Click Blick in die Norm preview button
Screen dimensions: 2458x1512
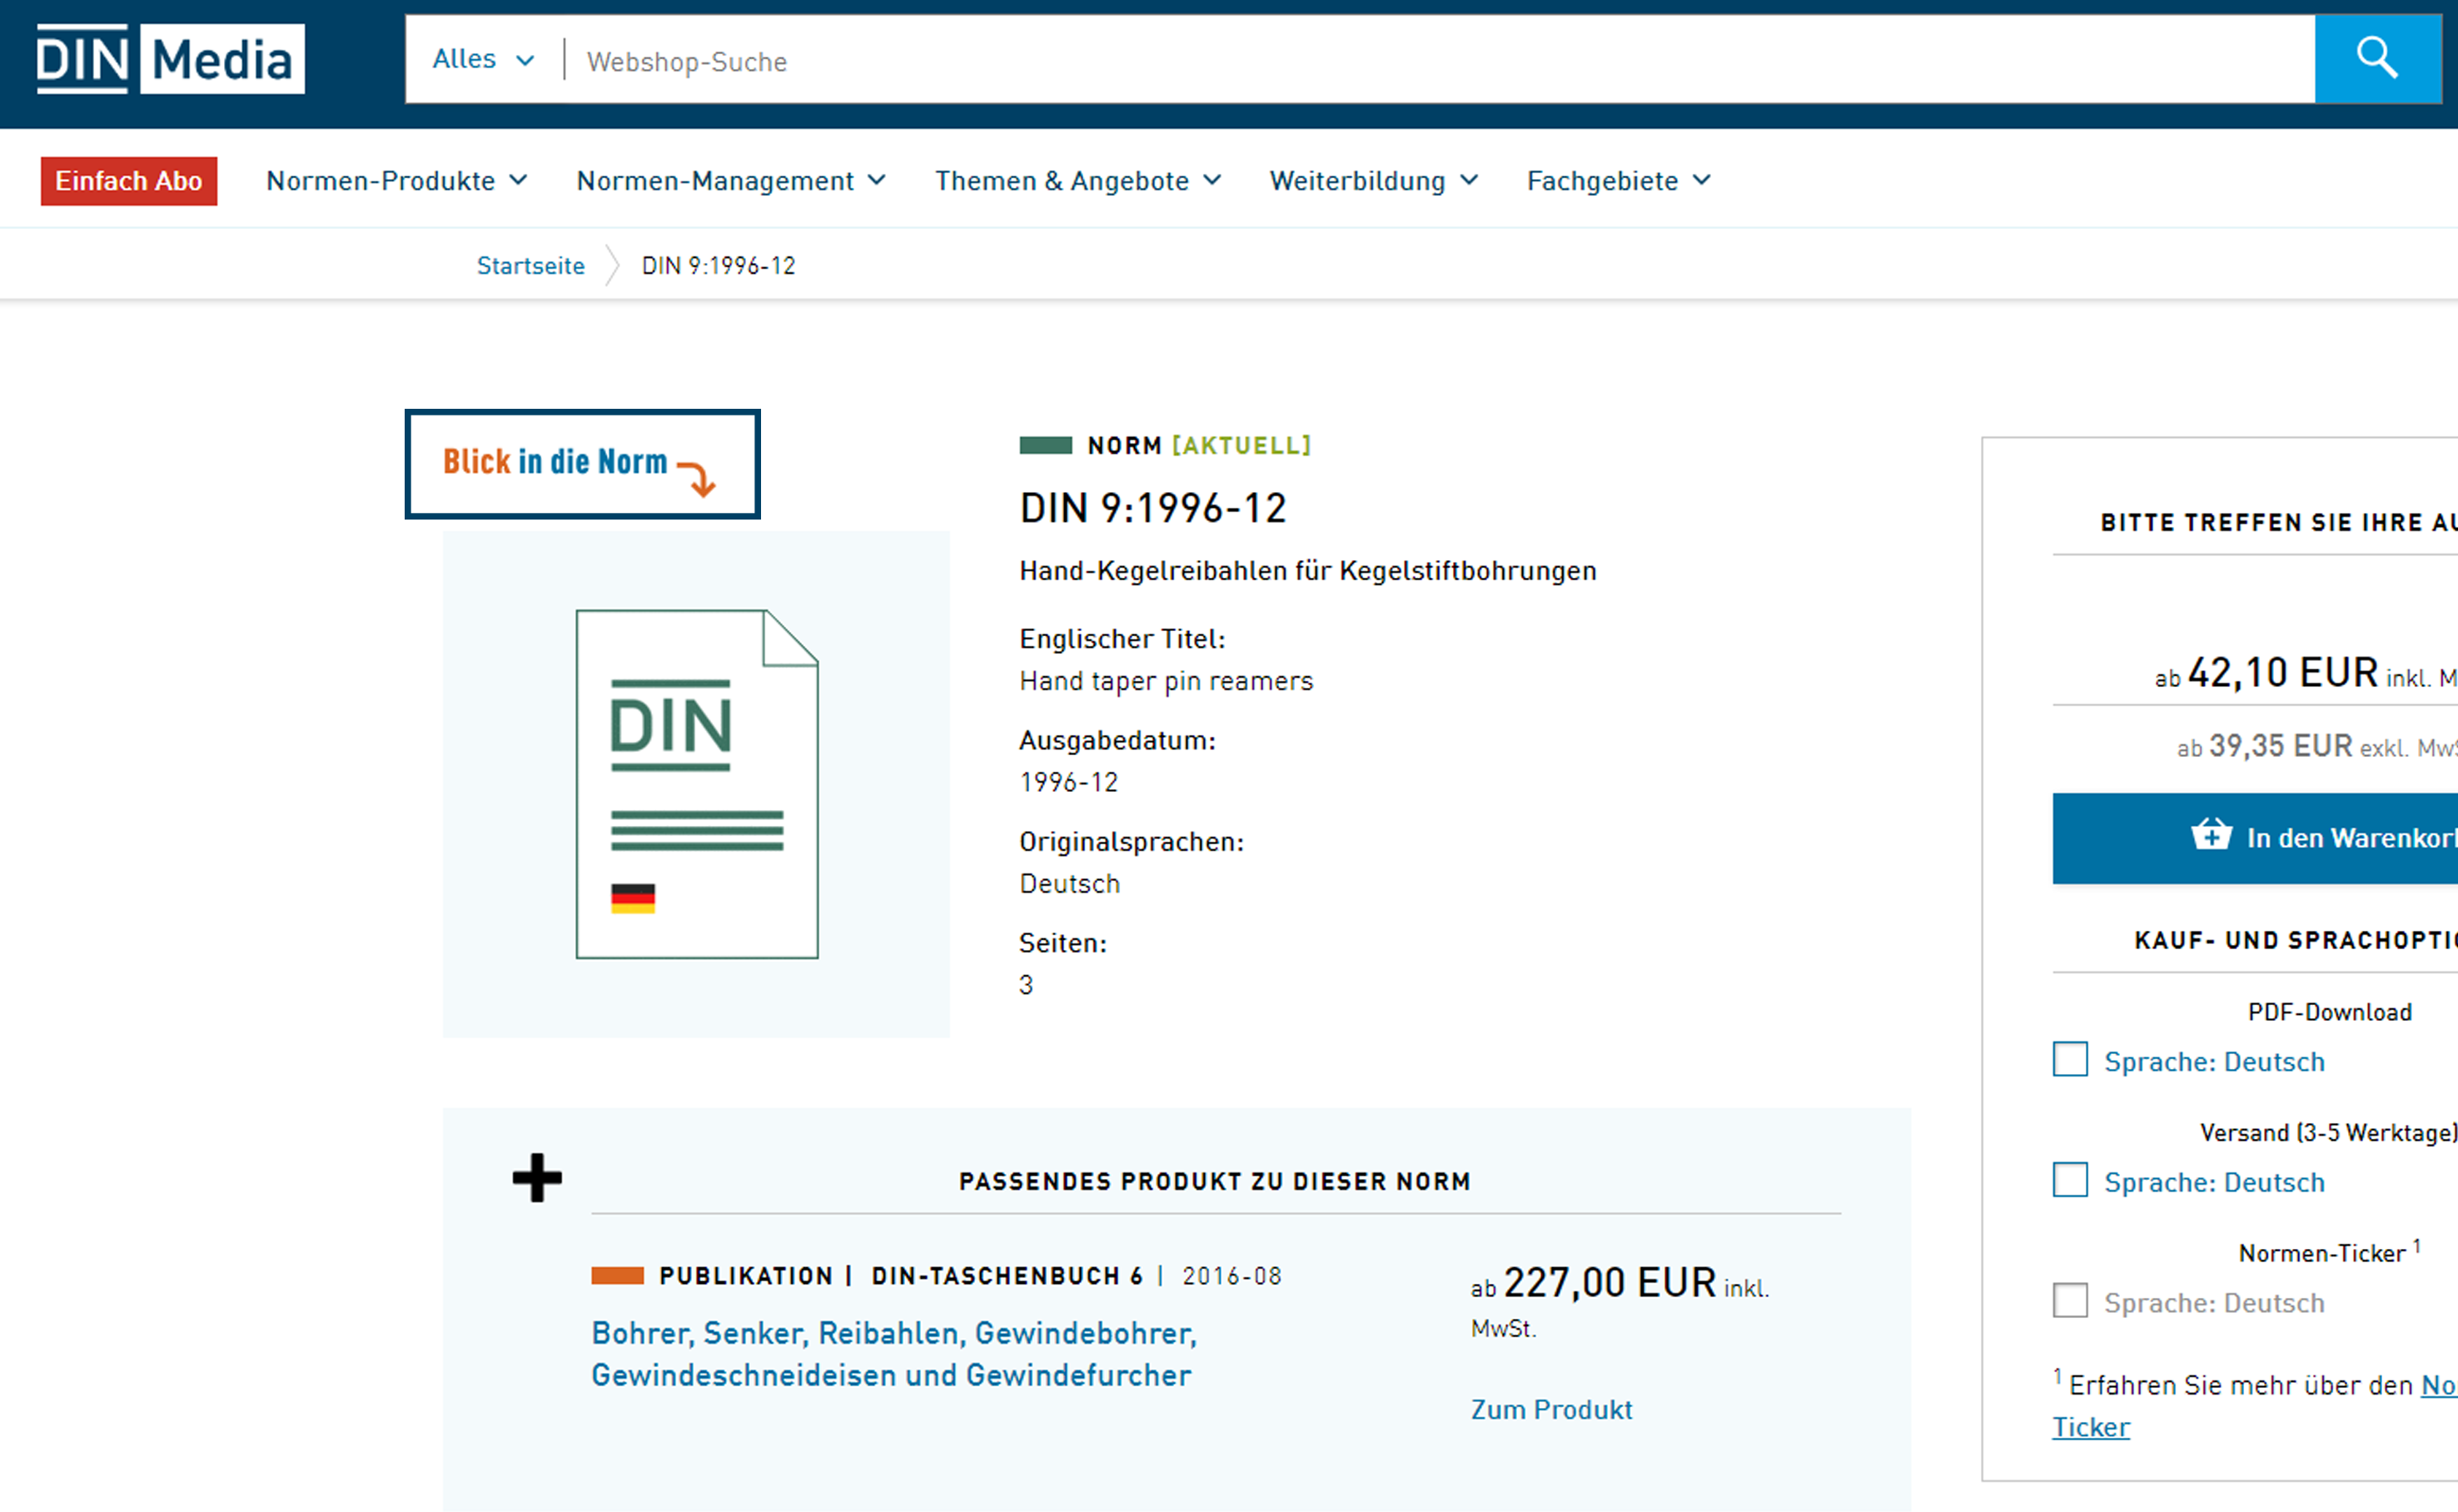[x=582, y=464]
